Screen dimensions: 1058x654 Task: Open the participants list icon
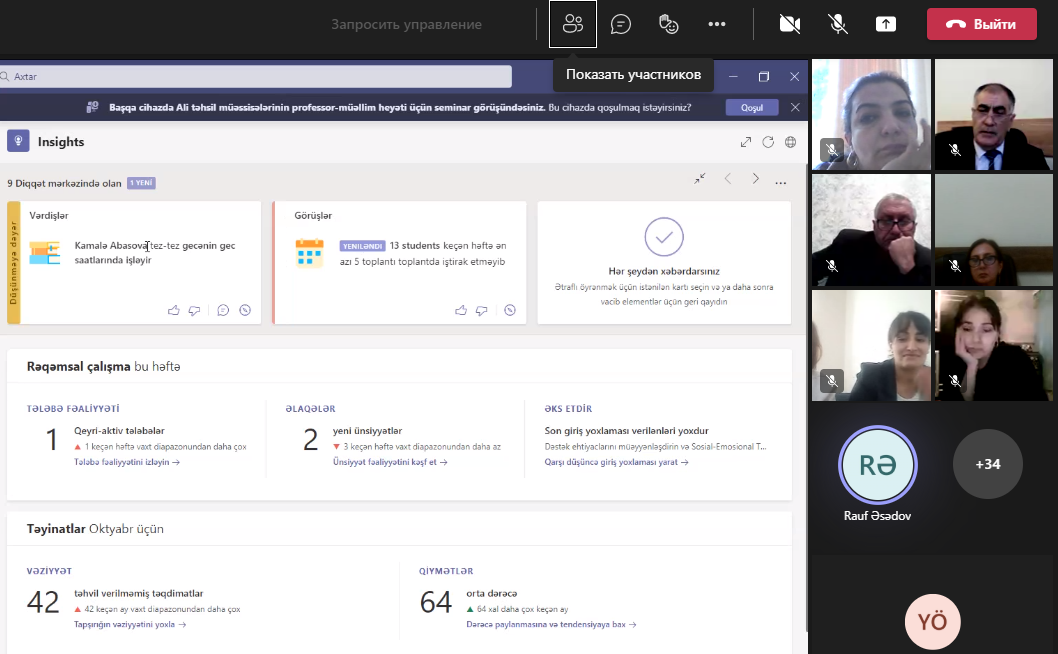point(573,24)
